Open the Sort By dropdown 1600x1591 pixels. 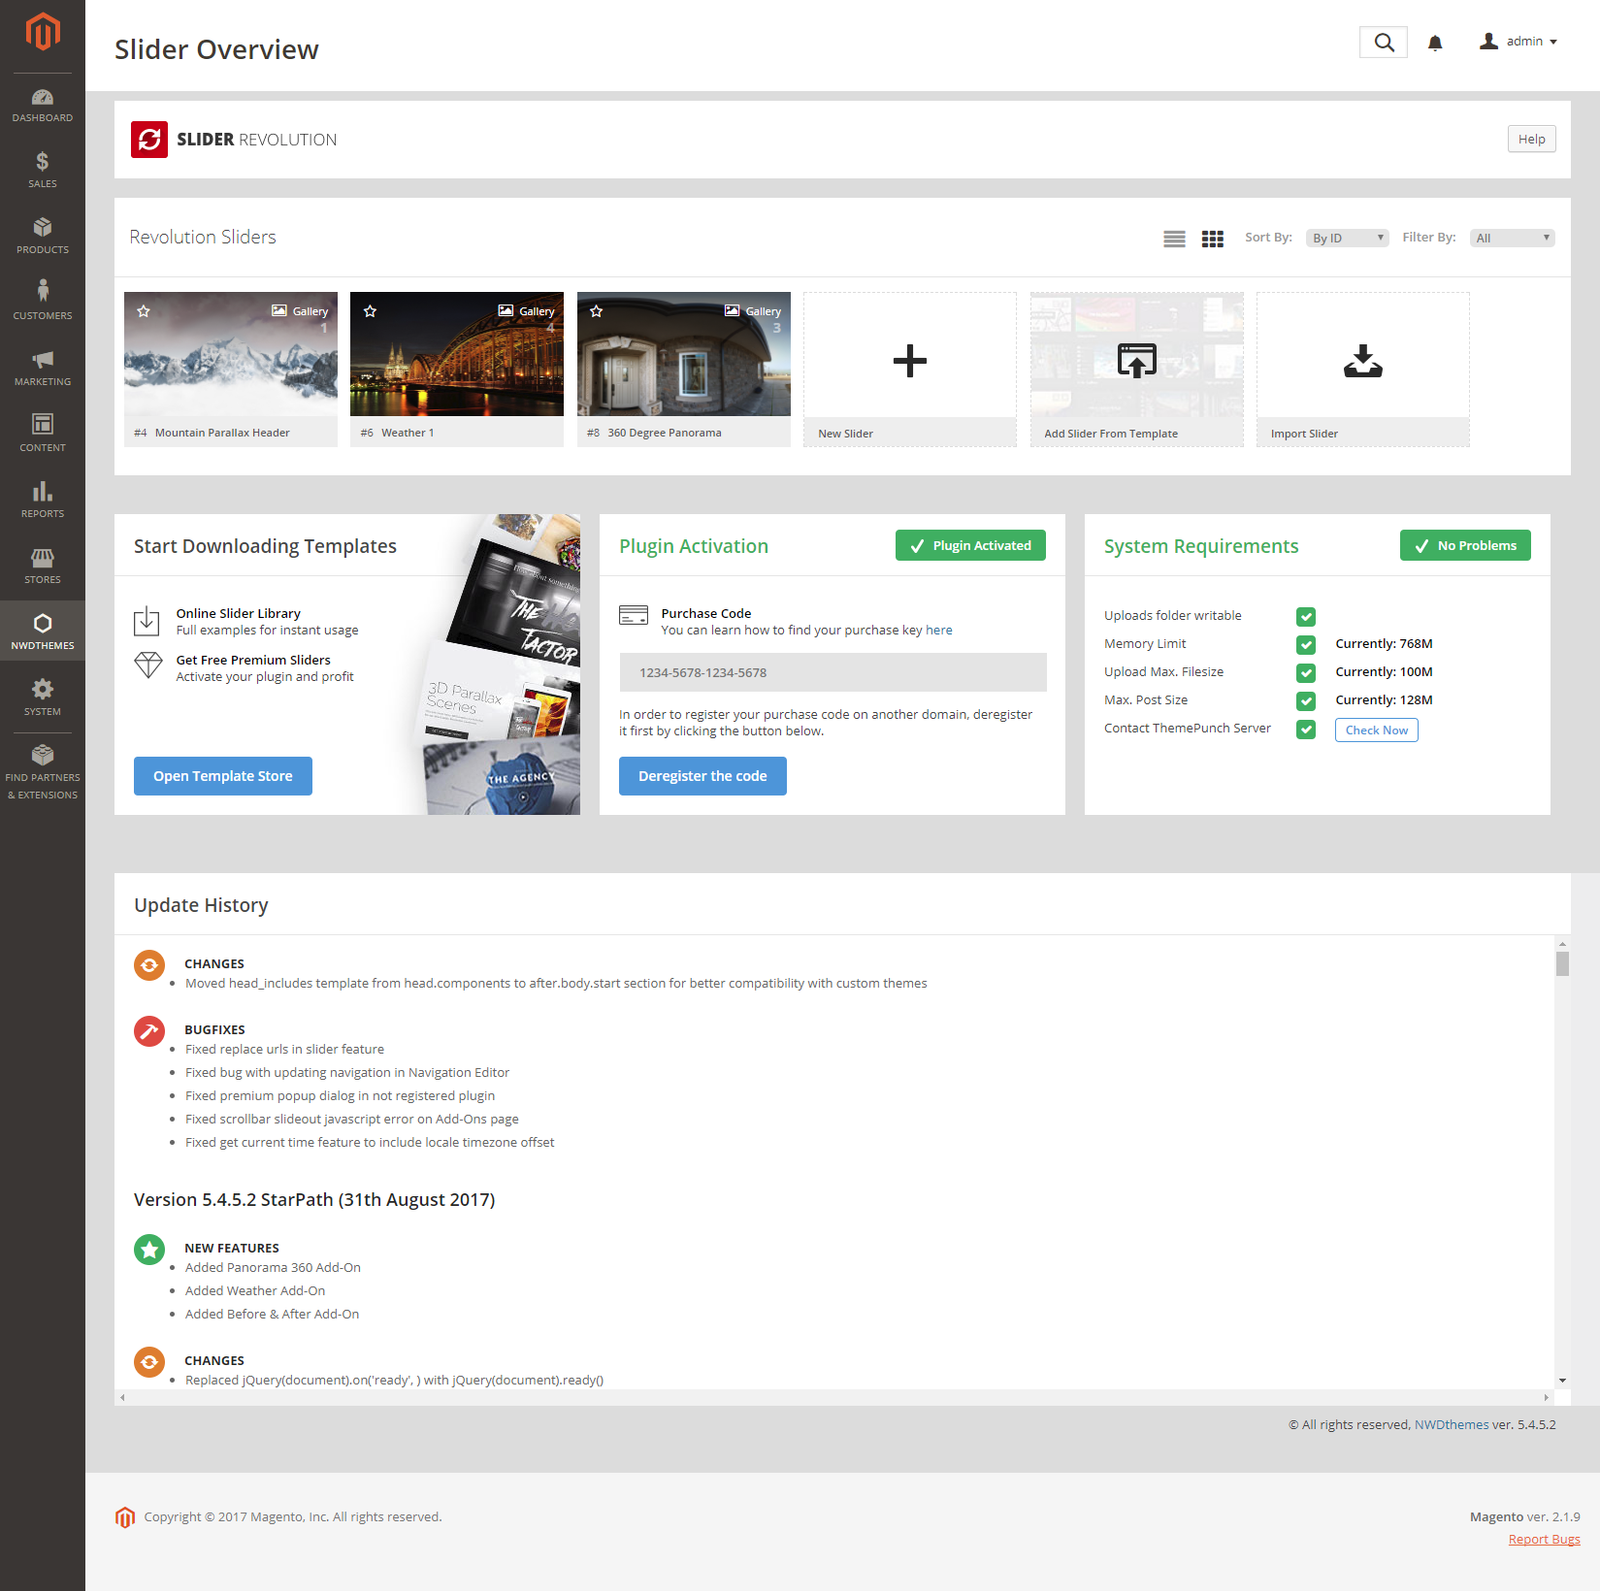point(1347,238)
